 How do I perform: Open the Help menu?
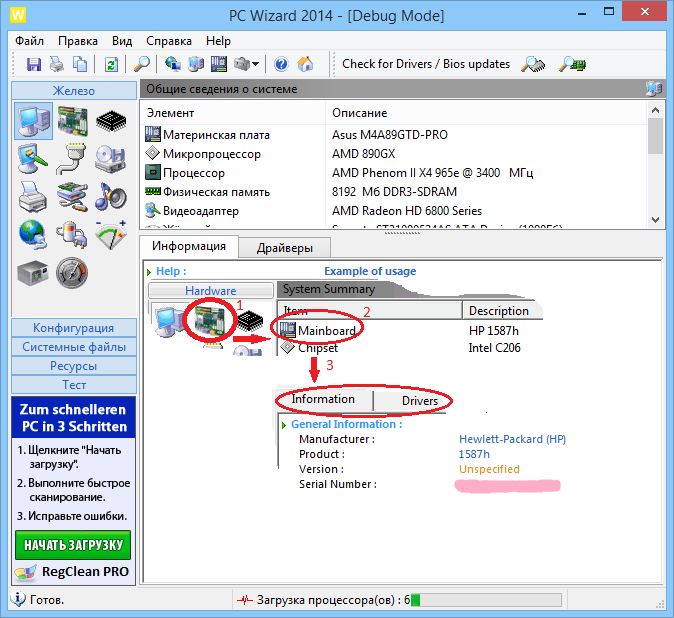coord(218,41)
